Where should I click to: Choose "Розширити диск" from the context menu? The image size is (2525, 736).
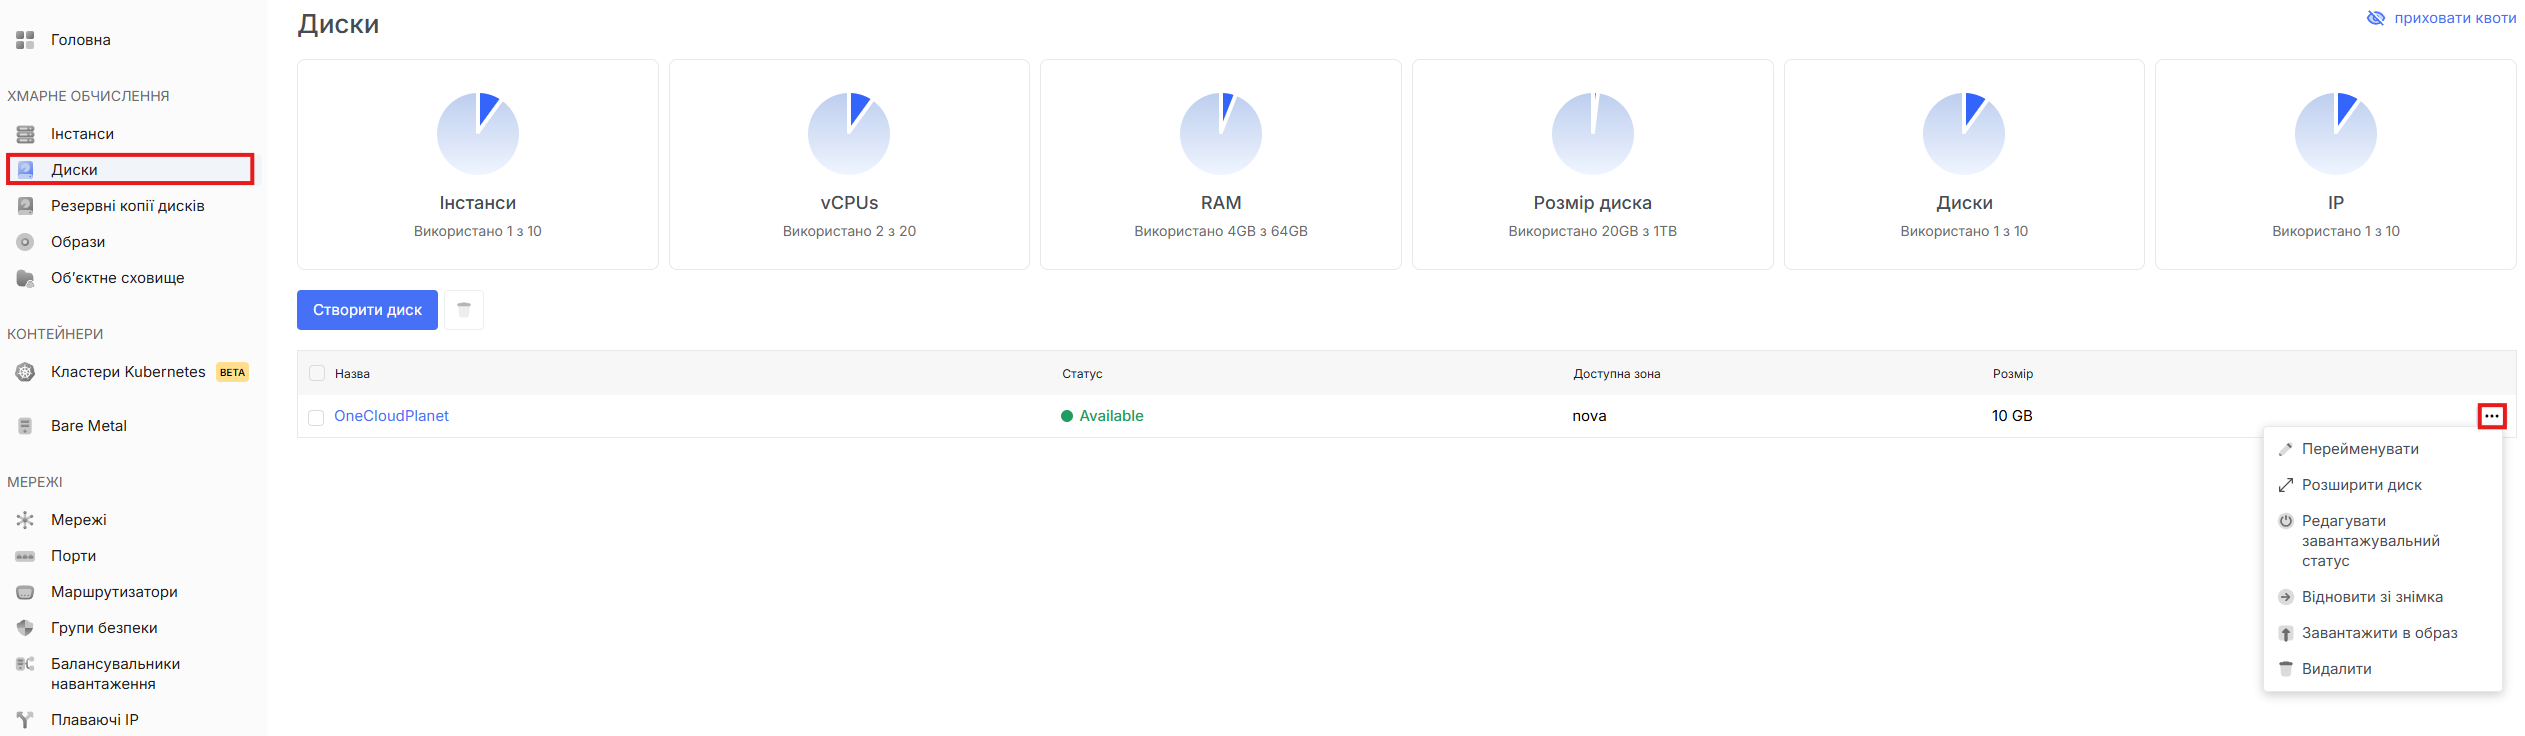(x=2361, y=485)
